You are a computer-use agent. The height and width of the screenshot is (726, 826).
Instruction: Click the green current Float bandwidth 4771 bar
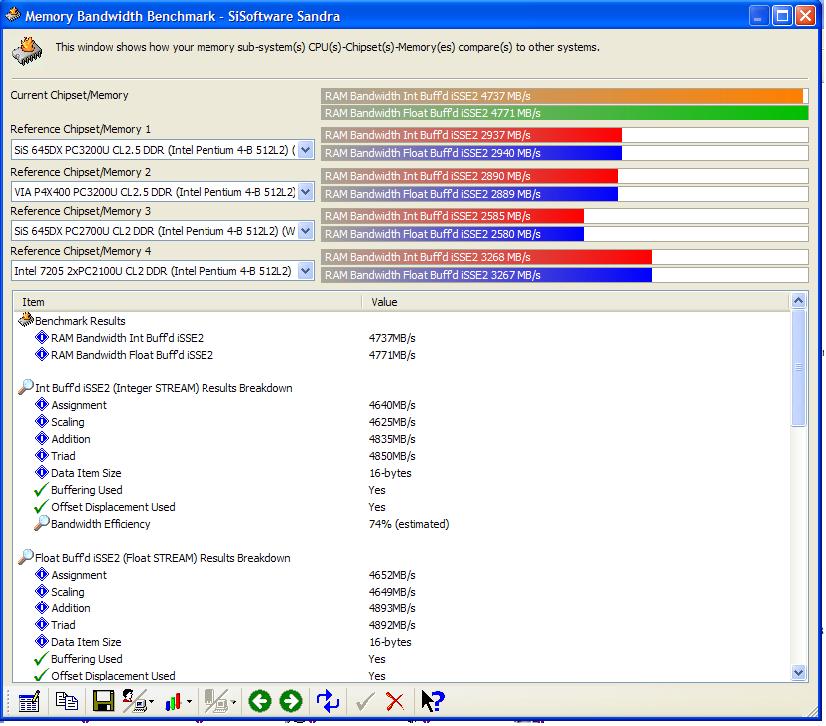(564, 113)
